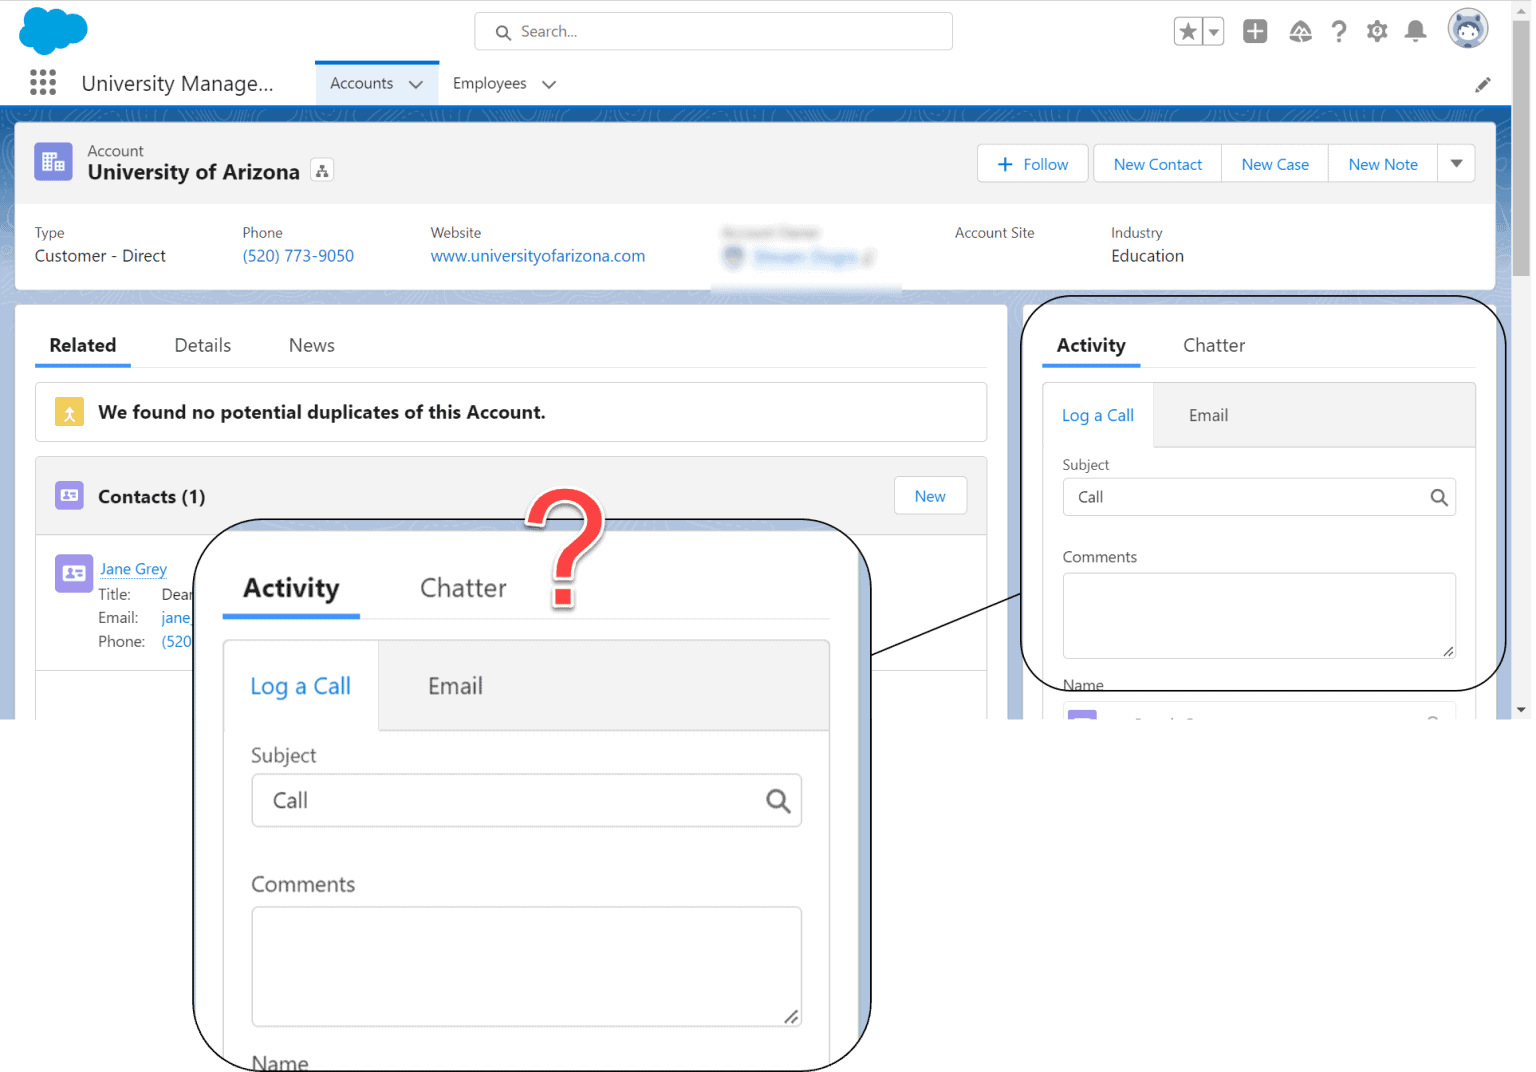1536x1072 pixels.
Task: Open the App Launcher grid icon
Action: tap(43, 82)
